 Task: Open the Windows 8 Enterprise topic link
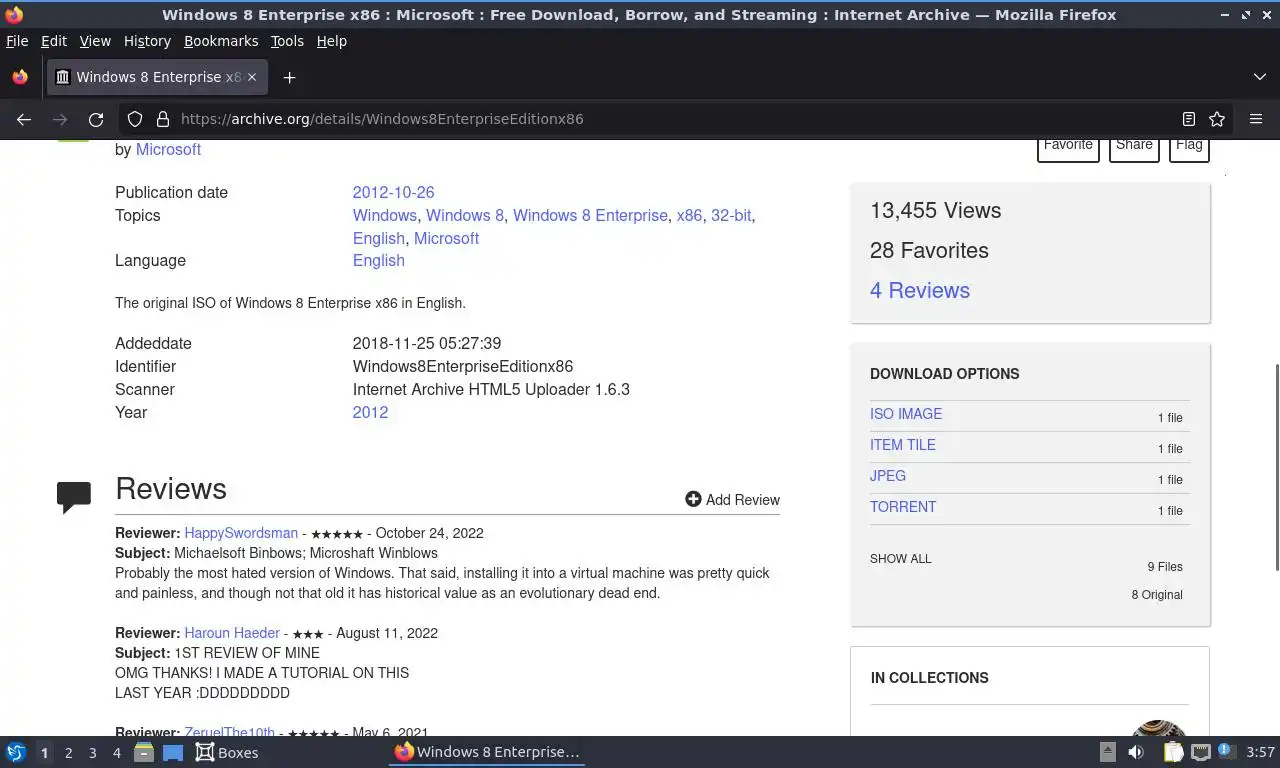point(590,215)
